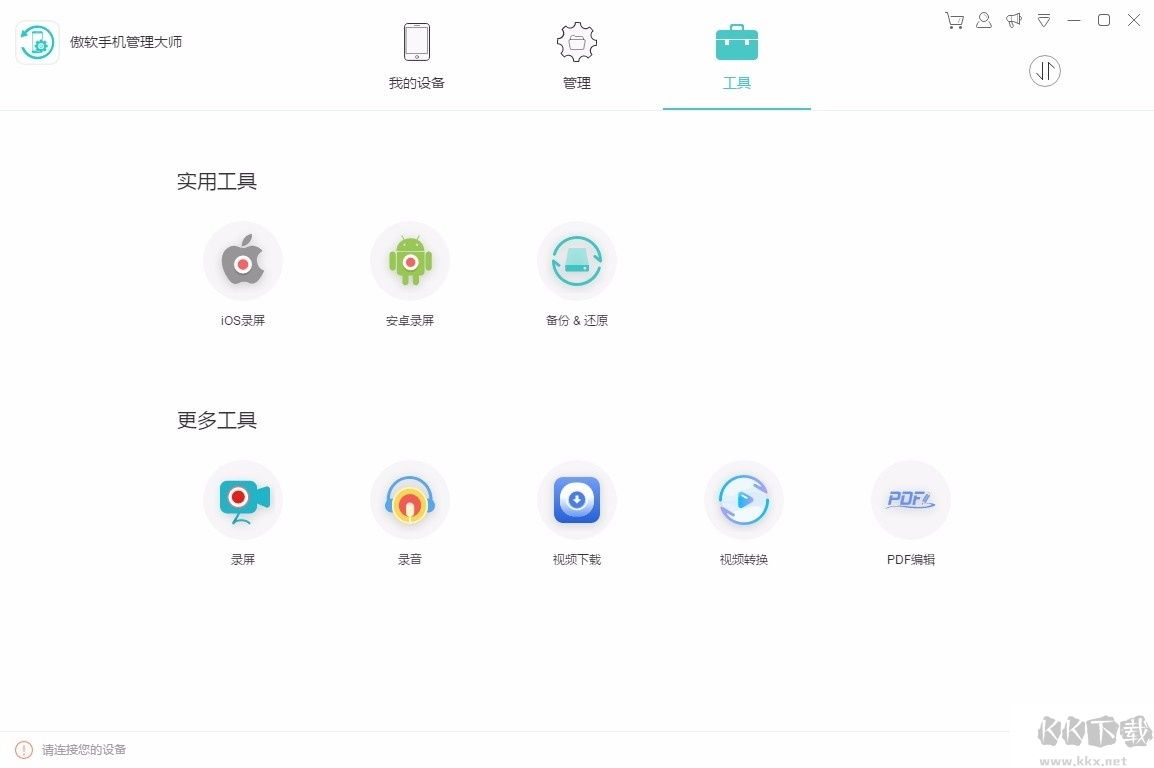The width and height of the screenshot is (1154, 768).
Task: Click the warning icon in status bar
Action: coord(24,750)
